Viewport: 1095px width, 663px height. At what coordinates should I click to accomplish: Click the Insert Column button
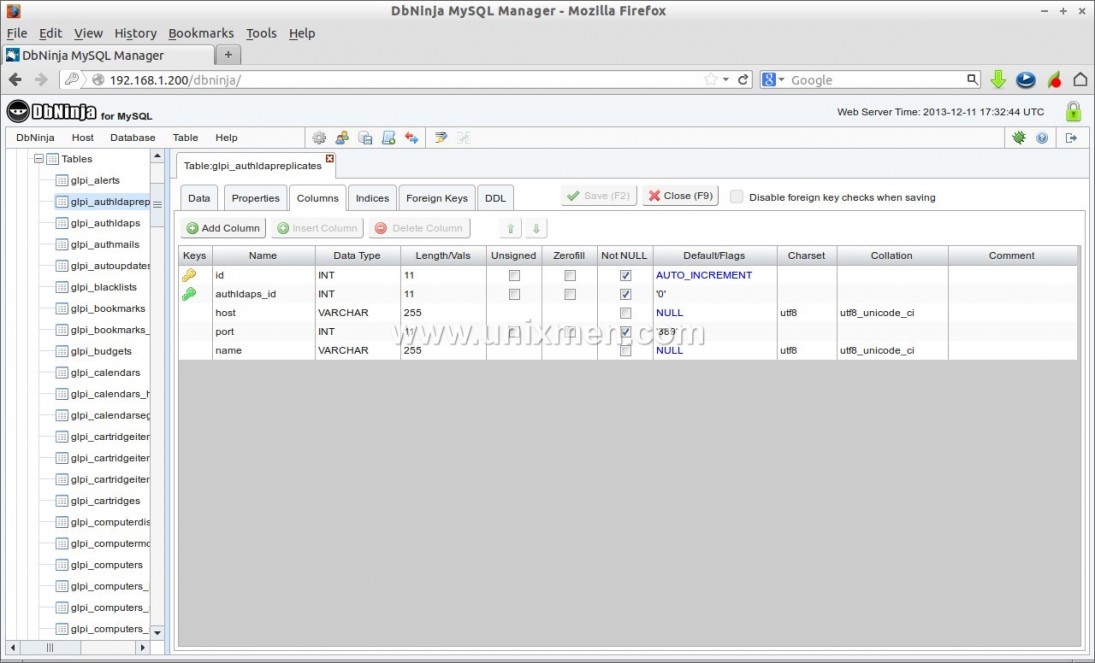click(x=318, y=228)
